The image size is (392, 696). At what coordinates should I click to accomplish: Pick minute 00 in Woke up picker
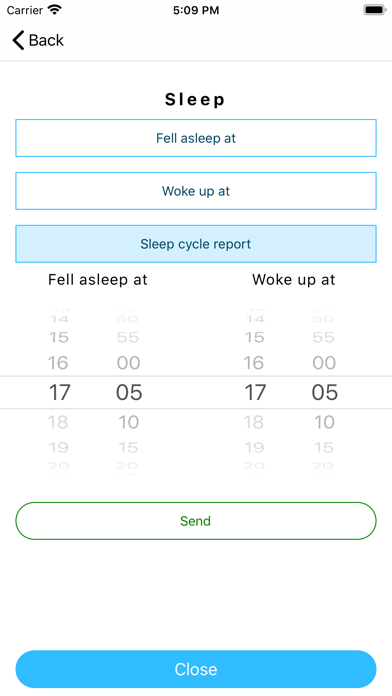click(x=324, y=363)
